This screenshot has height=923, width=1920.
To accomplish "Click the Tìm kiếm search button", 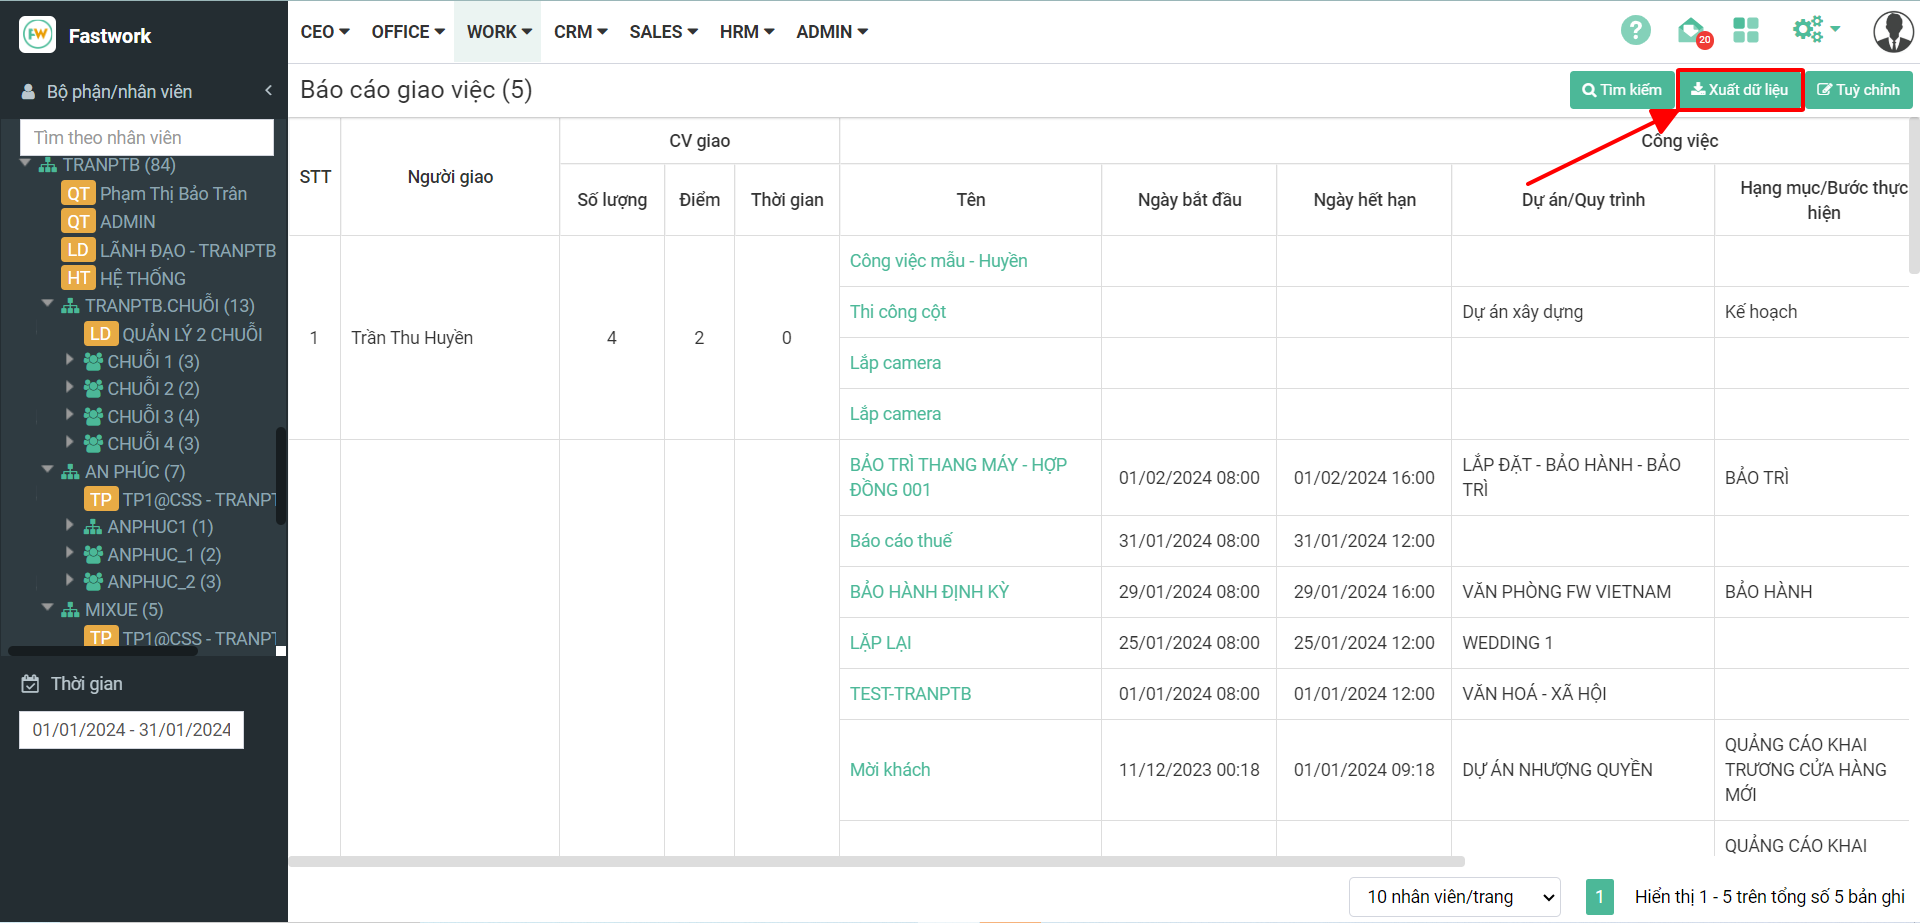I will click(1621, 90).
